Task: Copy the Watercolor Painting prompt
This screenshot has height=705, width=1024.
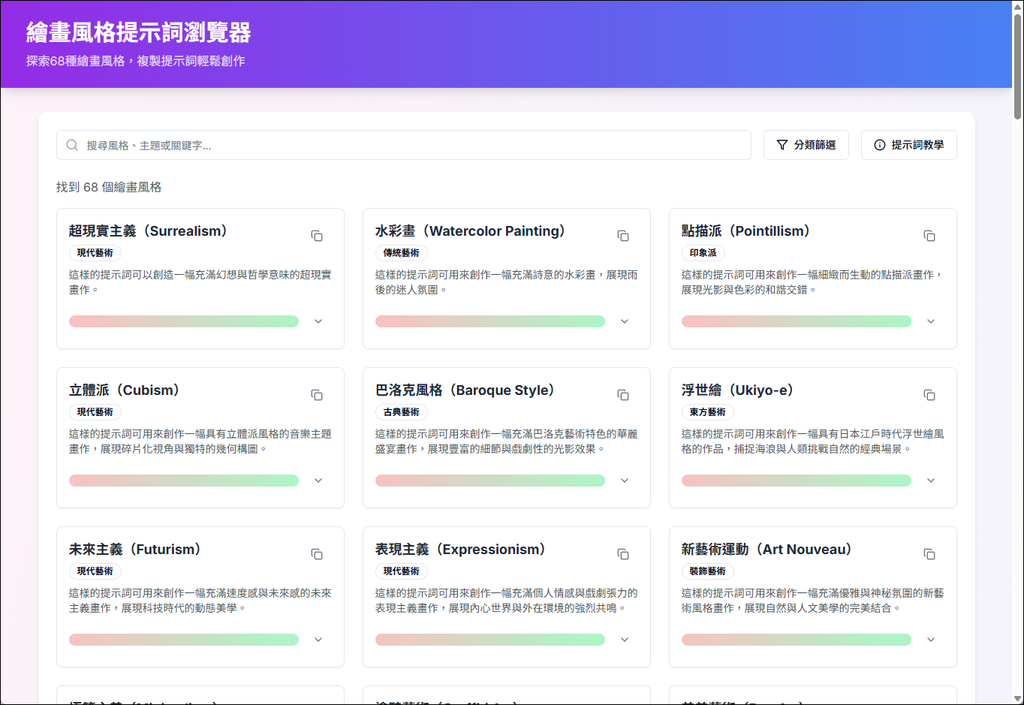Action: pos(623,236)
